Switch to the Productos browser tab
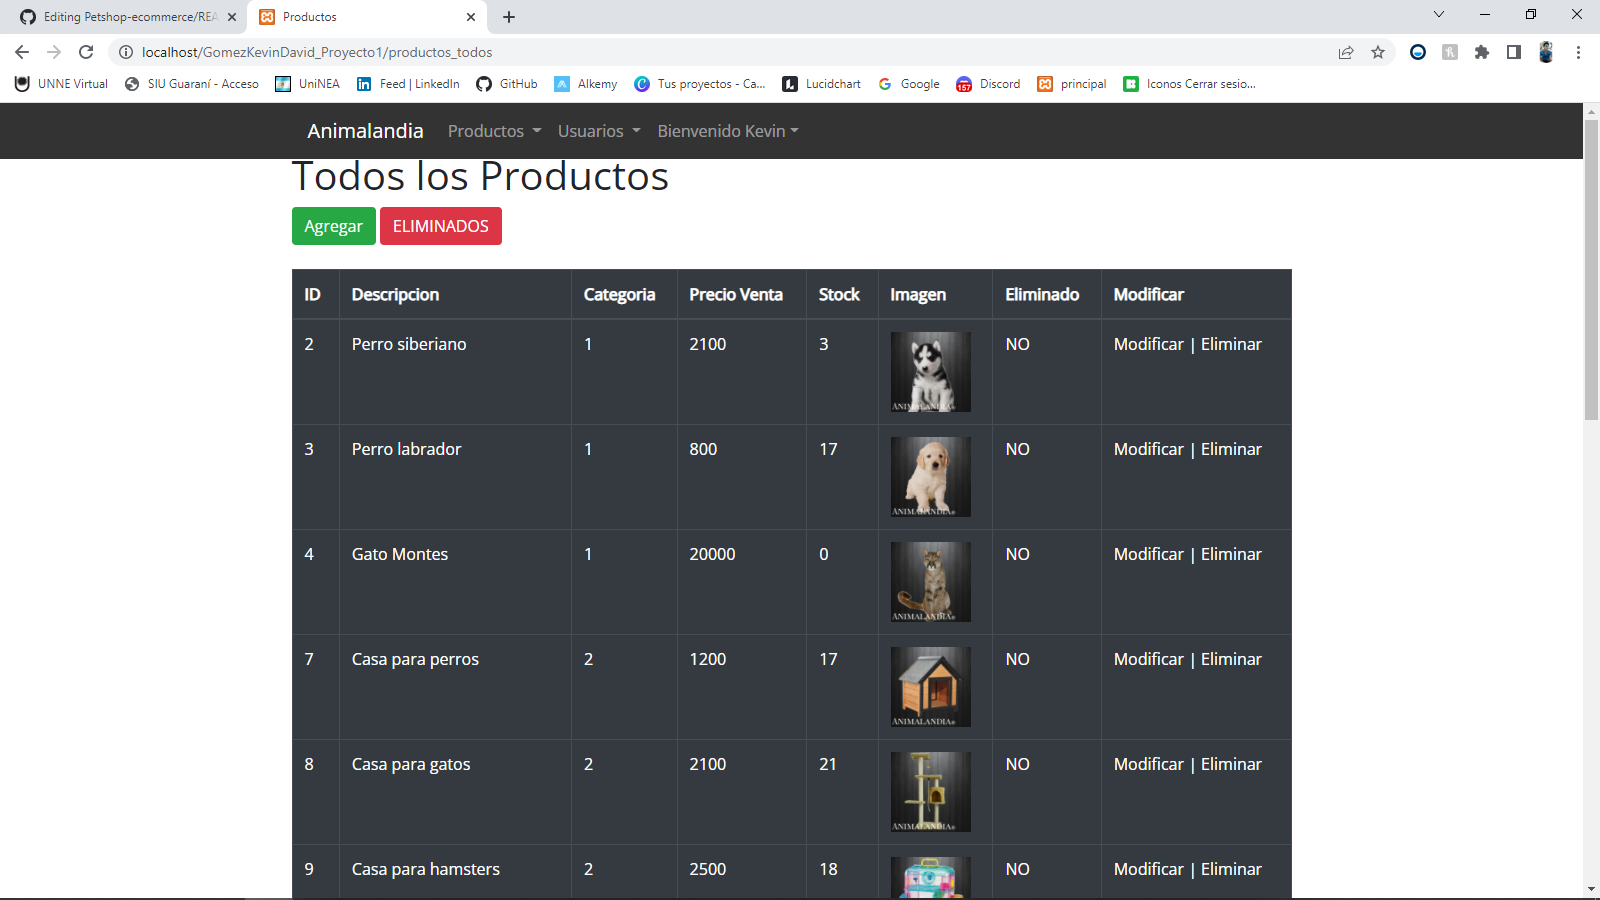 360,17
